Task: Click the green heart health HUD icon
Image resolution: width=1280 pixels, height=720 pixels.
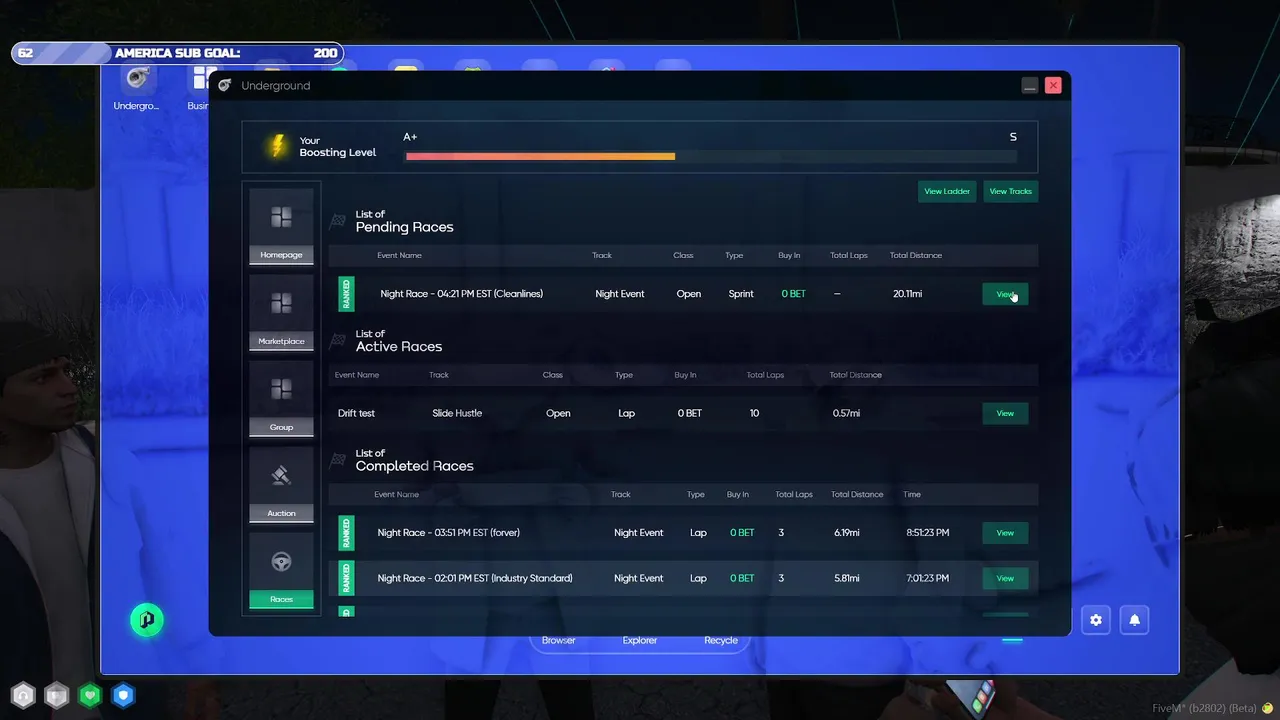Action: coord(90,695)
